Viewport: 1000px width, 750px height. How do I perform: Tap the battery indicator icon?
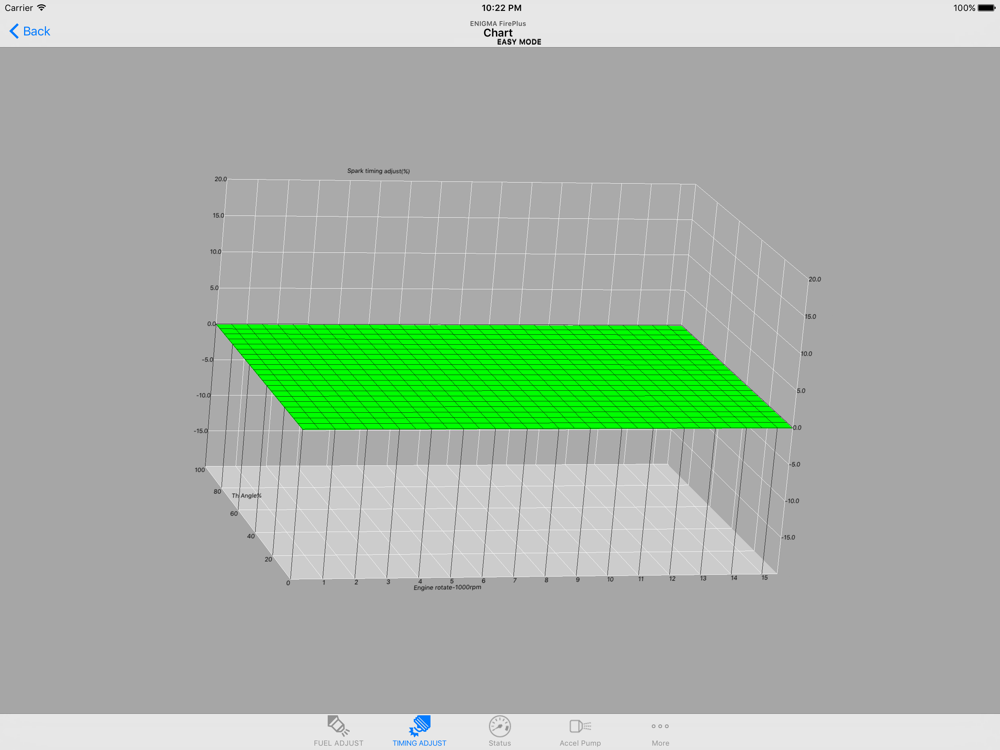(986, 8)
